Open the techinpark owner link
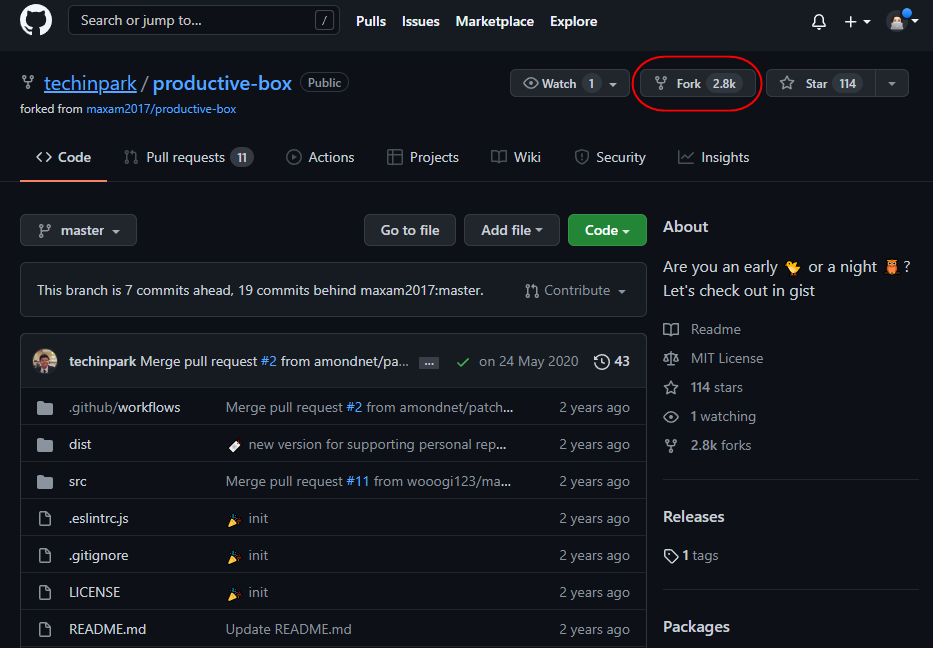The width and height of the screenshot is (933, 648). point(90,83)
